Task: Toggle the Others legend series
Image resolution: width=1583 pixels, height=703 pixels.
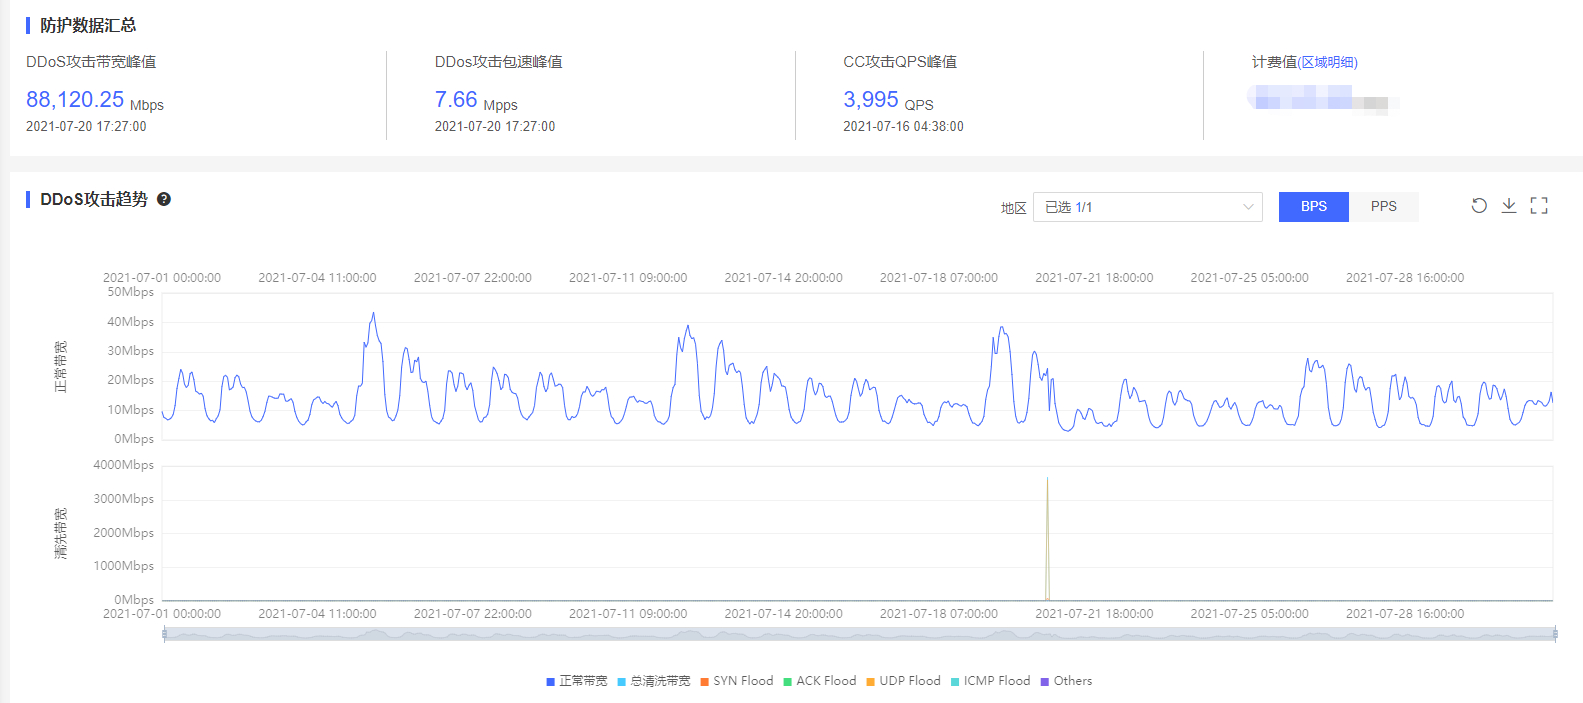Action: 1066,681
